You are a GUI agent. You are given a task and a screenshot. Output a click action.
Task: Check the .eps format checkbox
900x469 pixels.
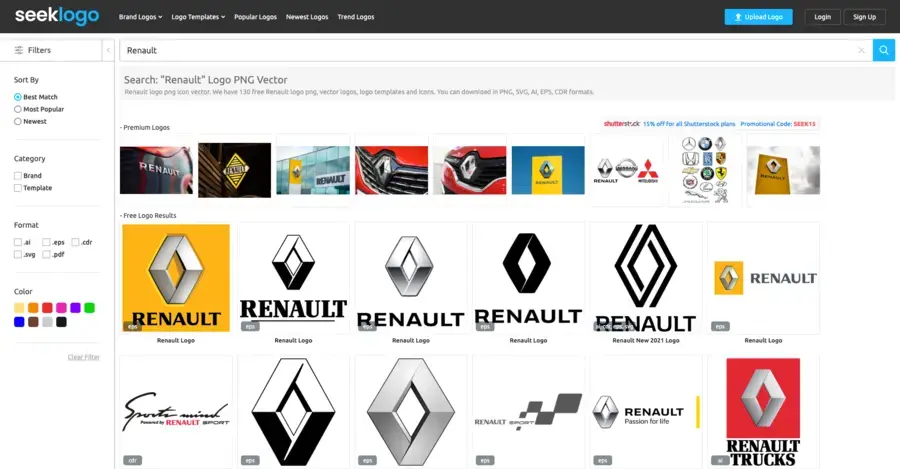point(46,242)
